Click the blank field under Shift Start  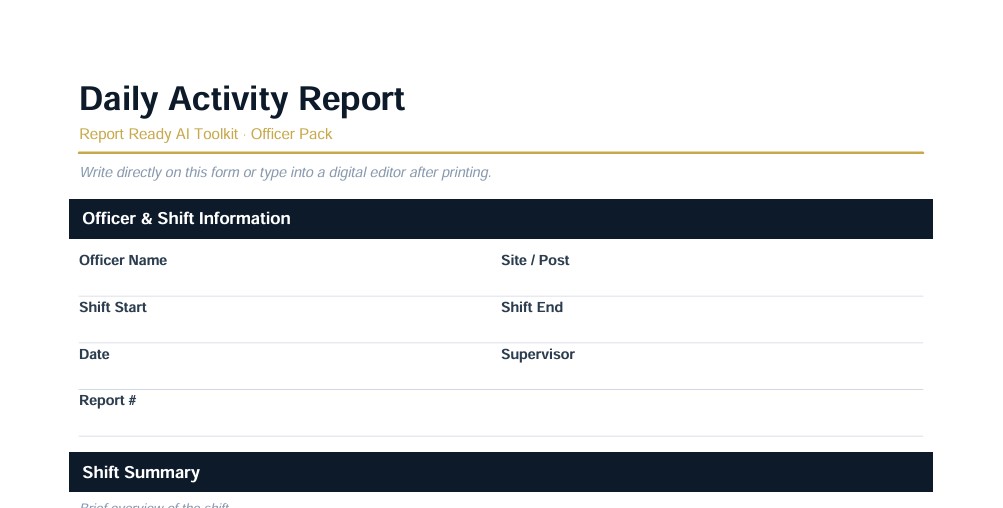click(290, 329)
